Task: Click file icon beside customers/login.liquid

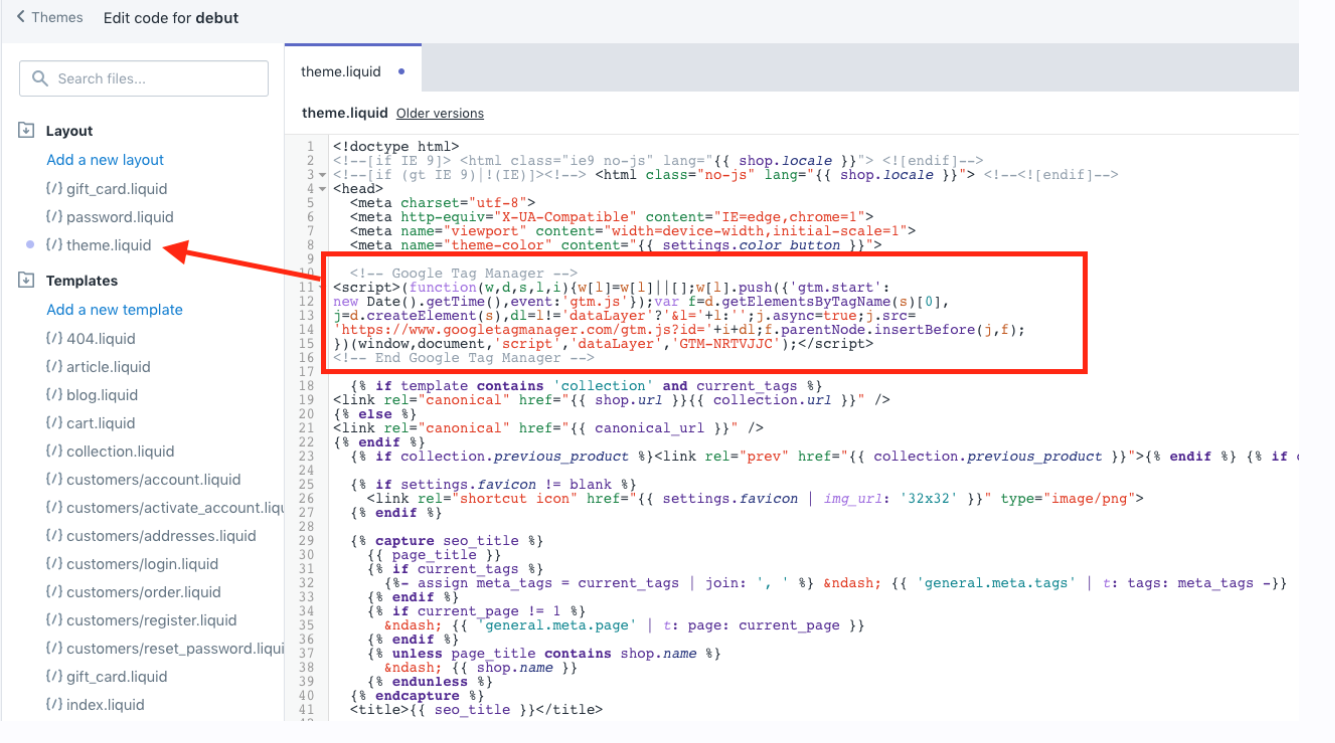Action: pos(55,564)
